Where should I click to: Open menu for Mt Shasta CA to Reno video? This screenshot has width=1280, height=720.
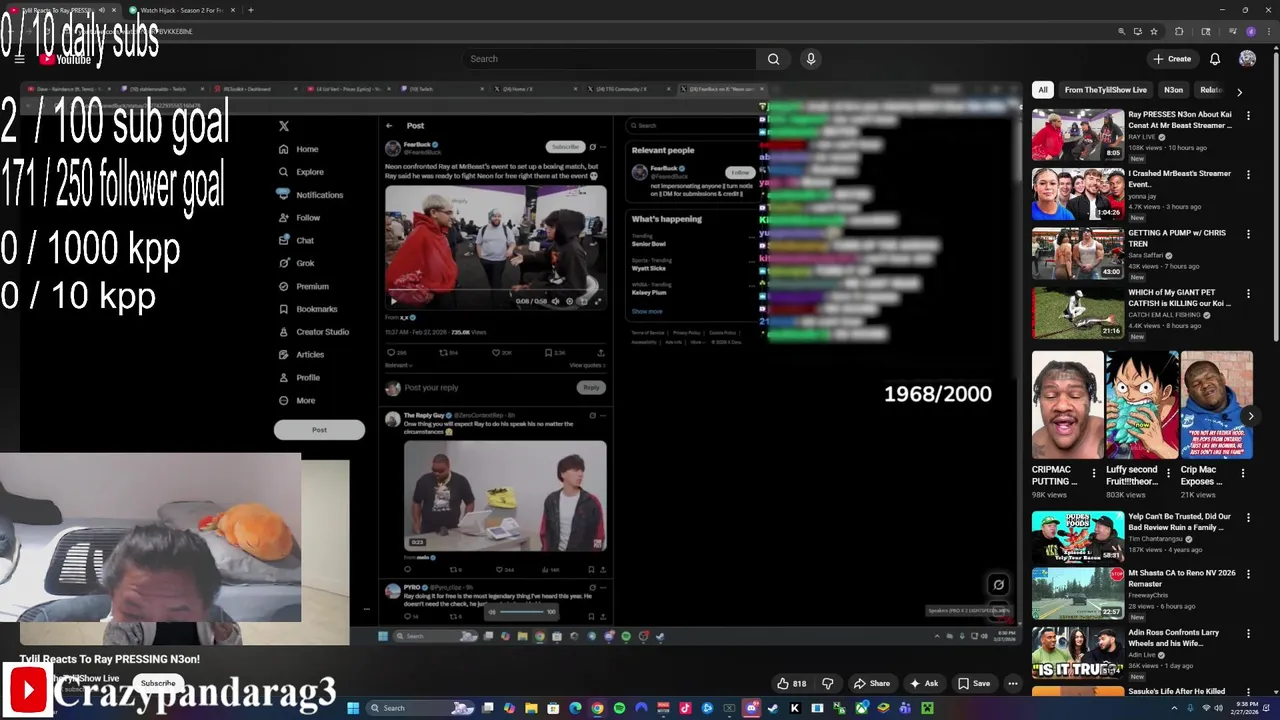tap(1248, 574)
